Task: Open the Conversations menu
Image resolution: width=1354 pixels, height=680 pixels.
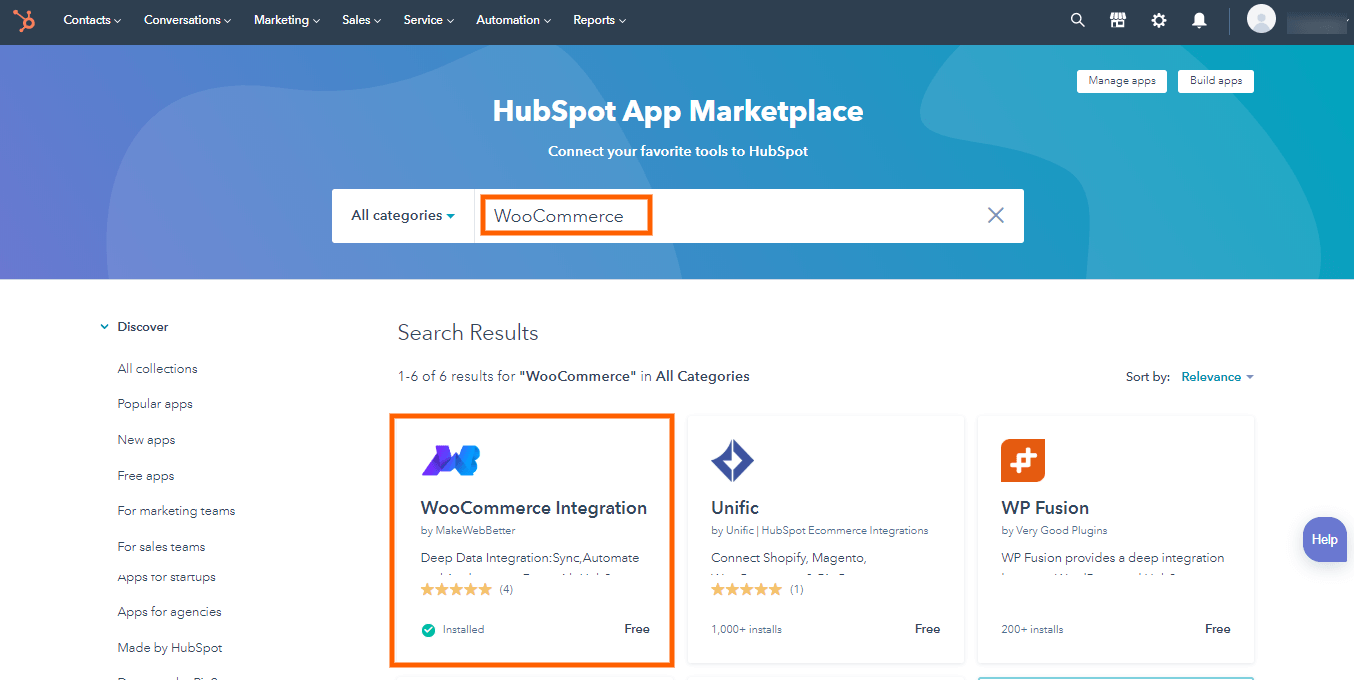Action: tap(187, 20)
